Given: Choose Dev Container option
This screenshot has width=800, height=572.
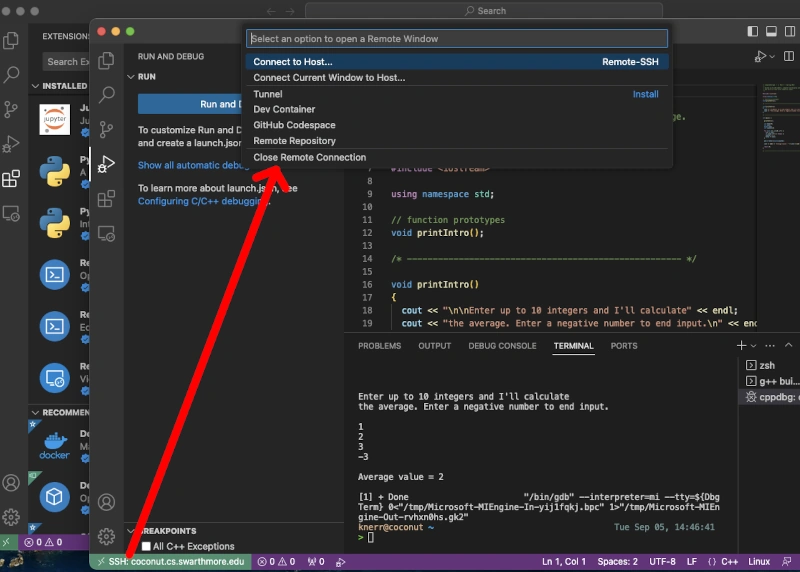Looking at the screenshot, I should [457, 109].
